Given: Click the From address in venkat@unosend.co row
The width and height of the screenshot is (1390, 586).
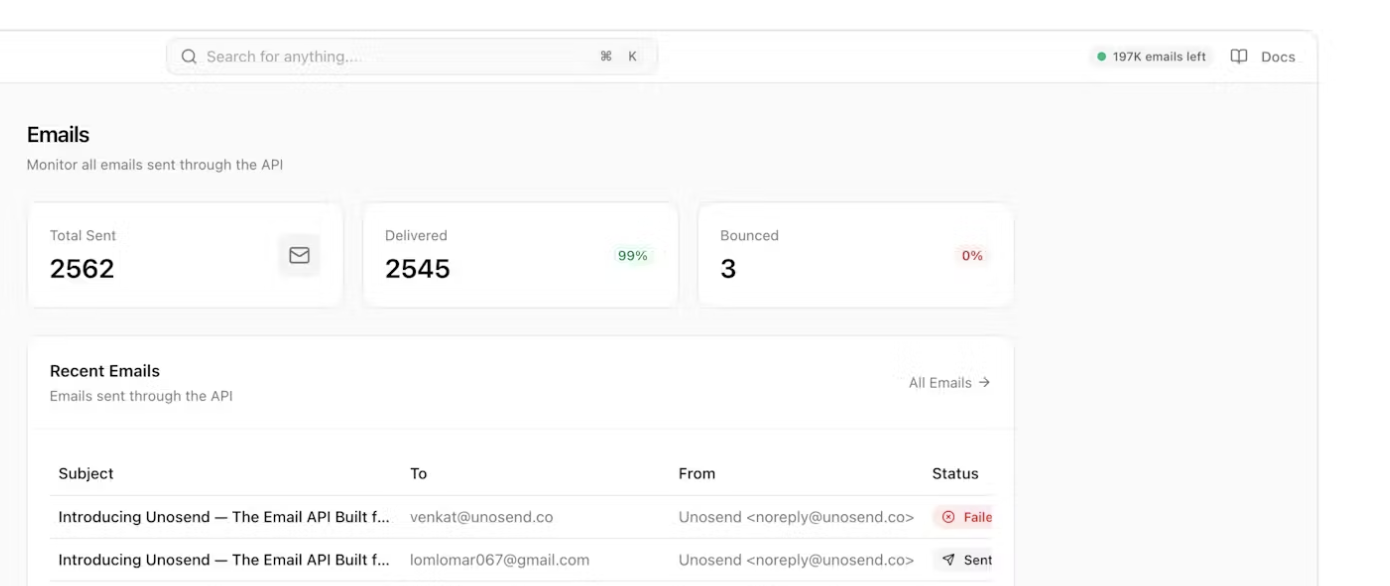Looking at the screenshot, I should (796, 517).
